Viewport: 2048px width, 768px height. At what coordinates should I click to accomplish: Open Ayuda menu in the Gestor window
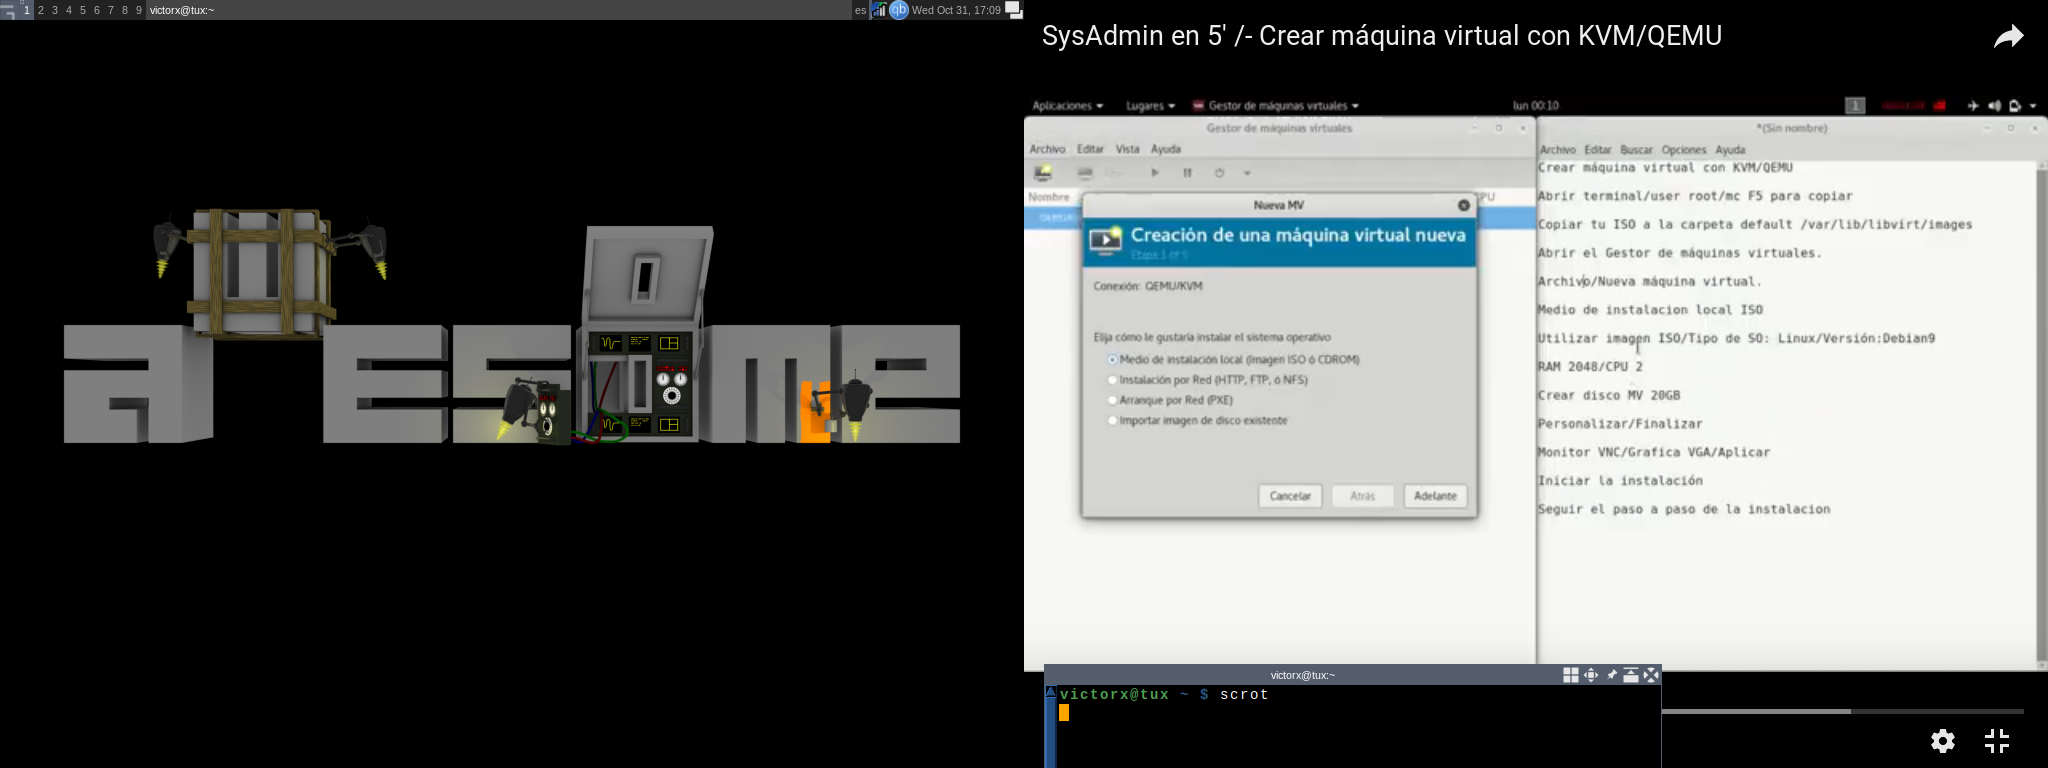(1165, 149)
